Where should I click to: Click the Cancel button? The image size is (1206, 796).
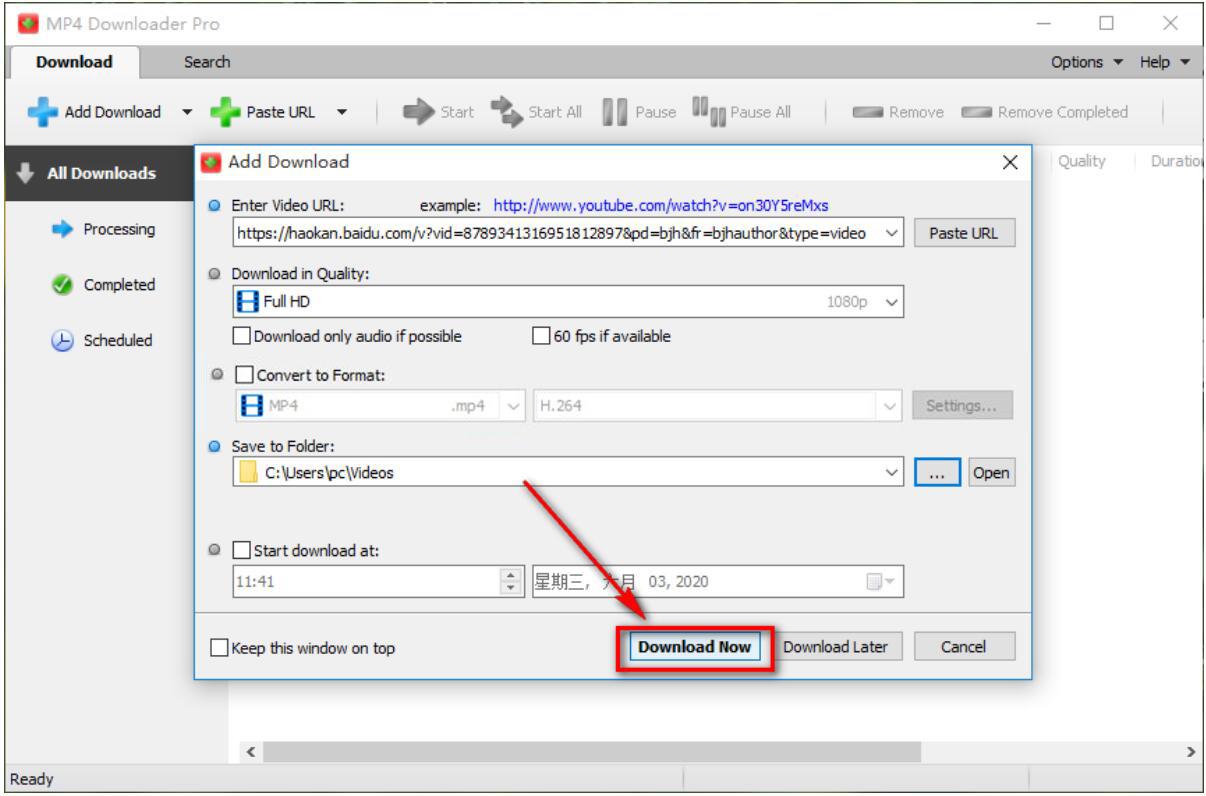964,647
